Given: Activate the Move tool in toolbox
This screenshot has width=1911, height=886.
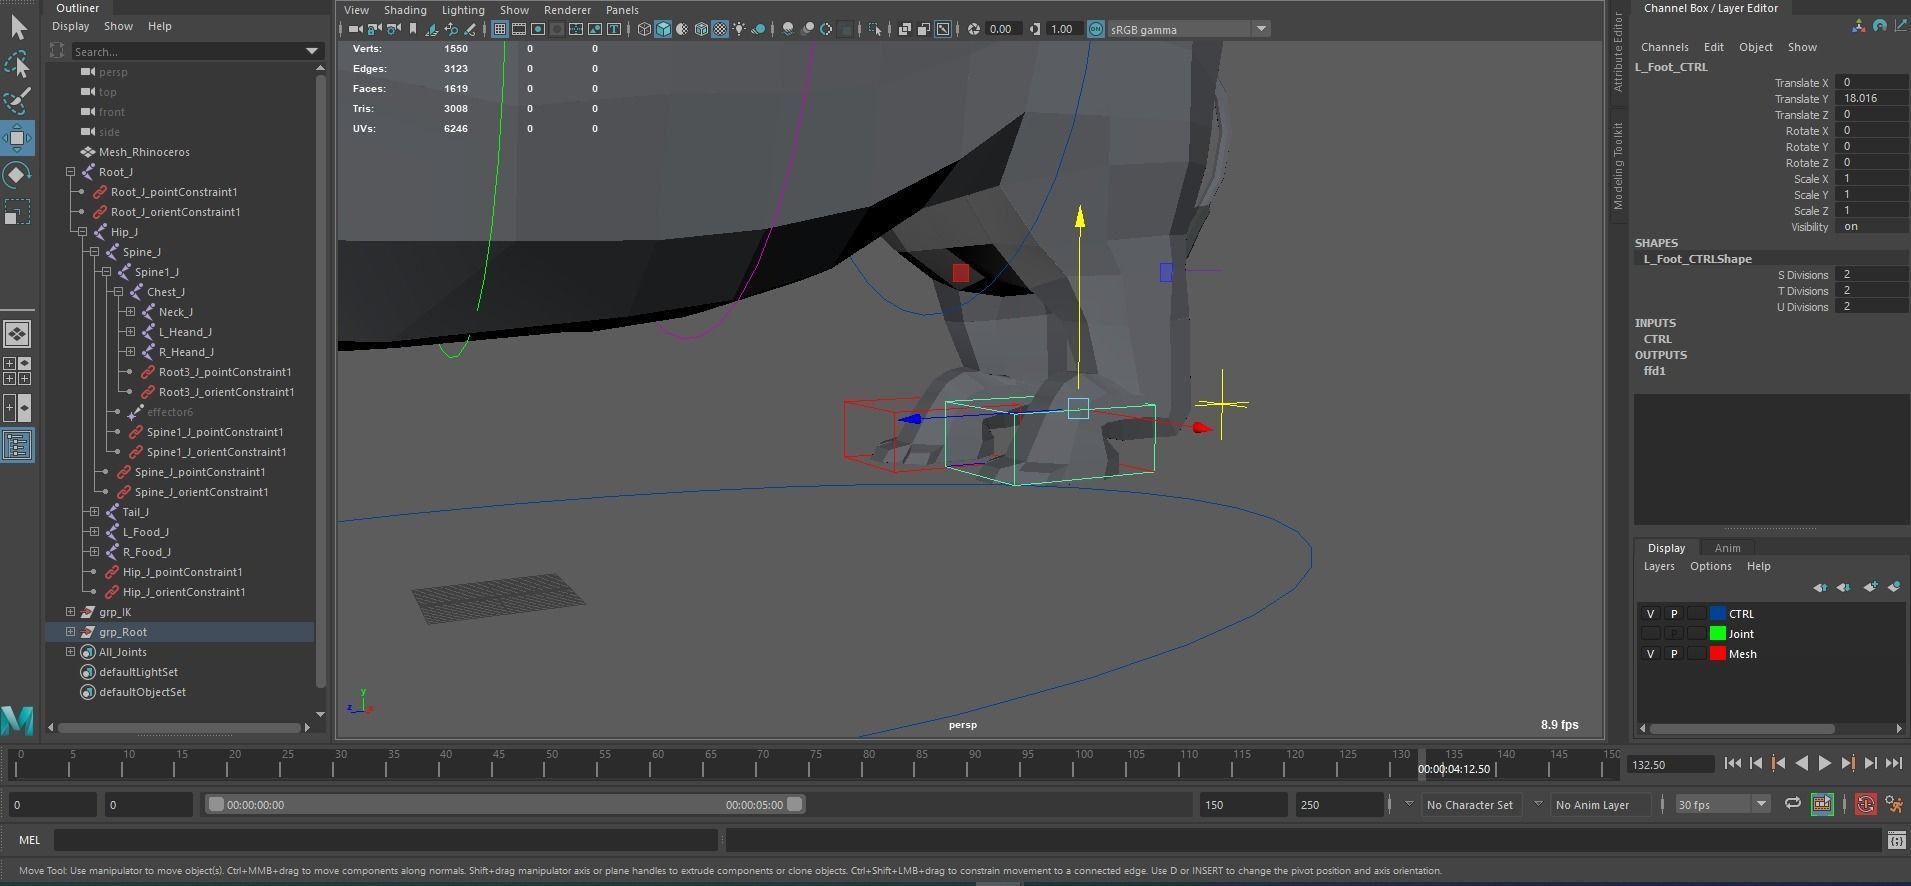Looking at the screenshot, I should tap(18, 138).
